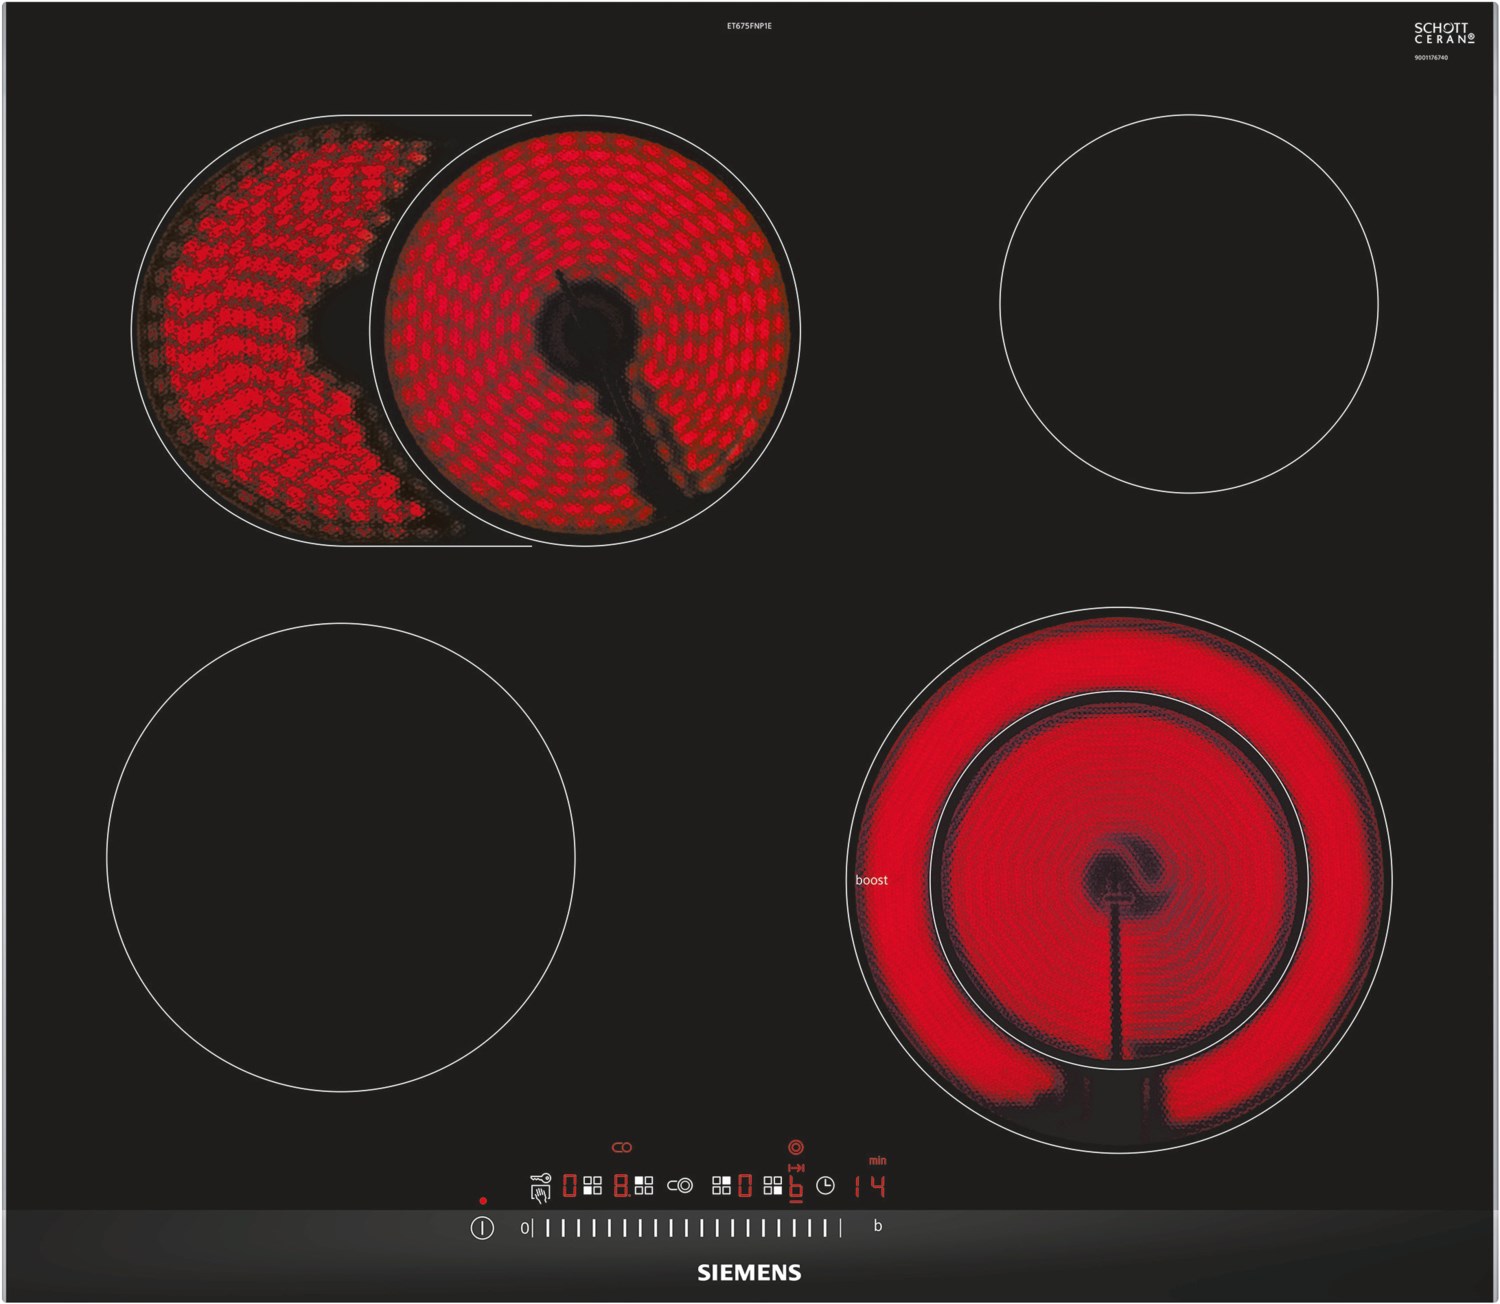Tap the clock timer icon

[x=825, y=1186]
